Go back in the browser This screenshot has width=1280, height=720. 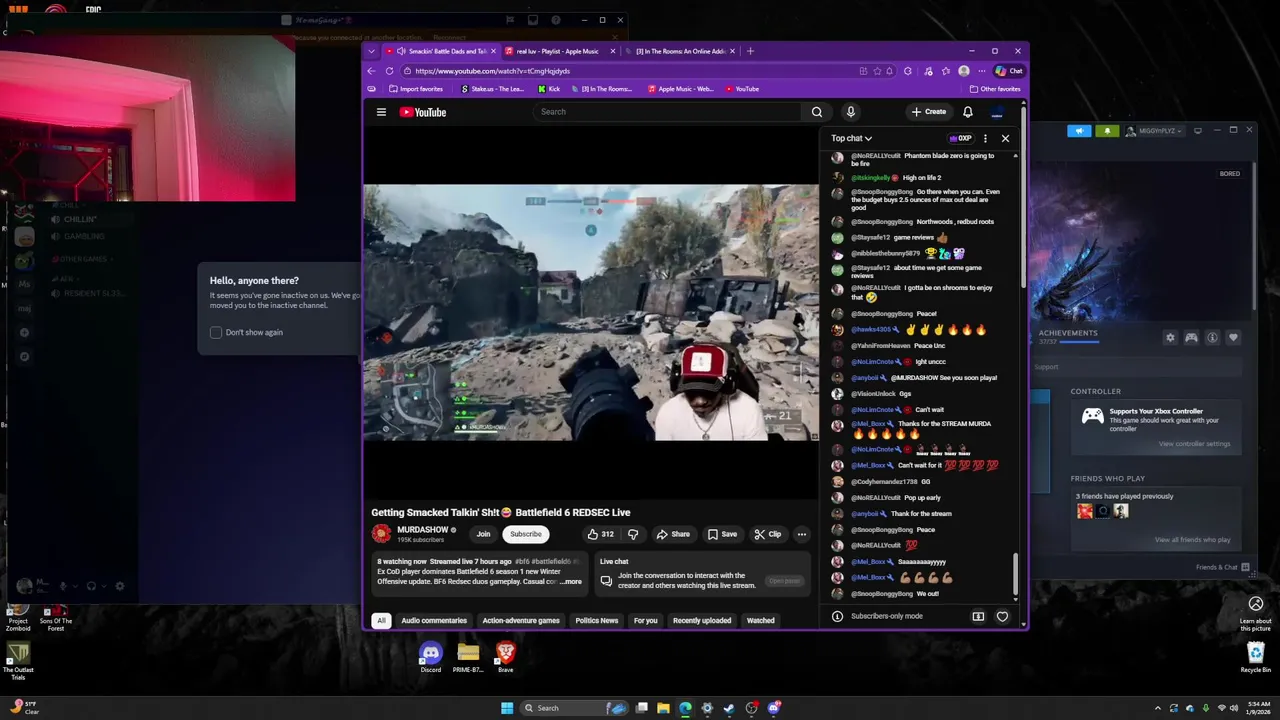click(372, 71)
